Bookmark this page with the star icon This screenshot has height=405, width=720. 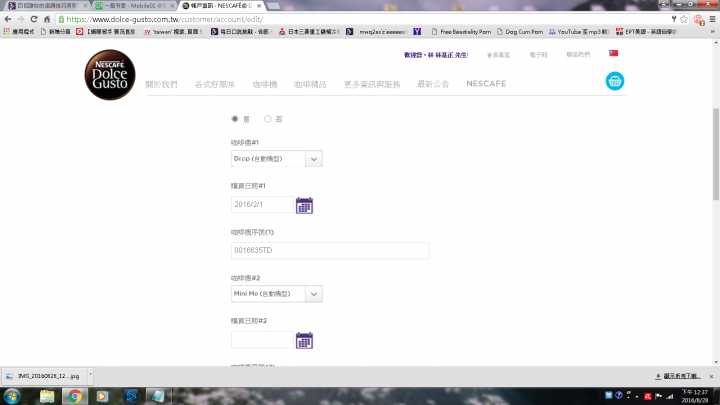[684, 19]
